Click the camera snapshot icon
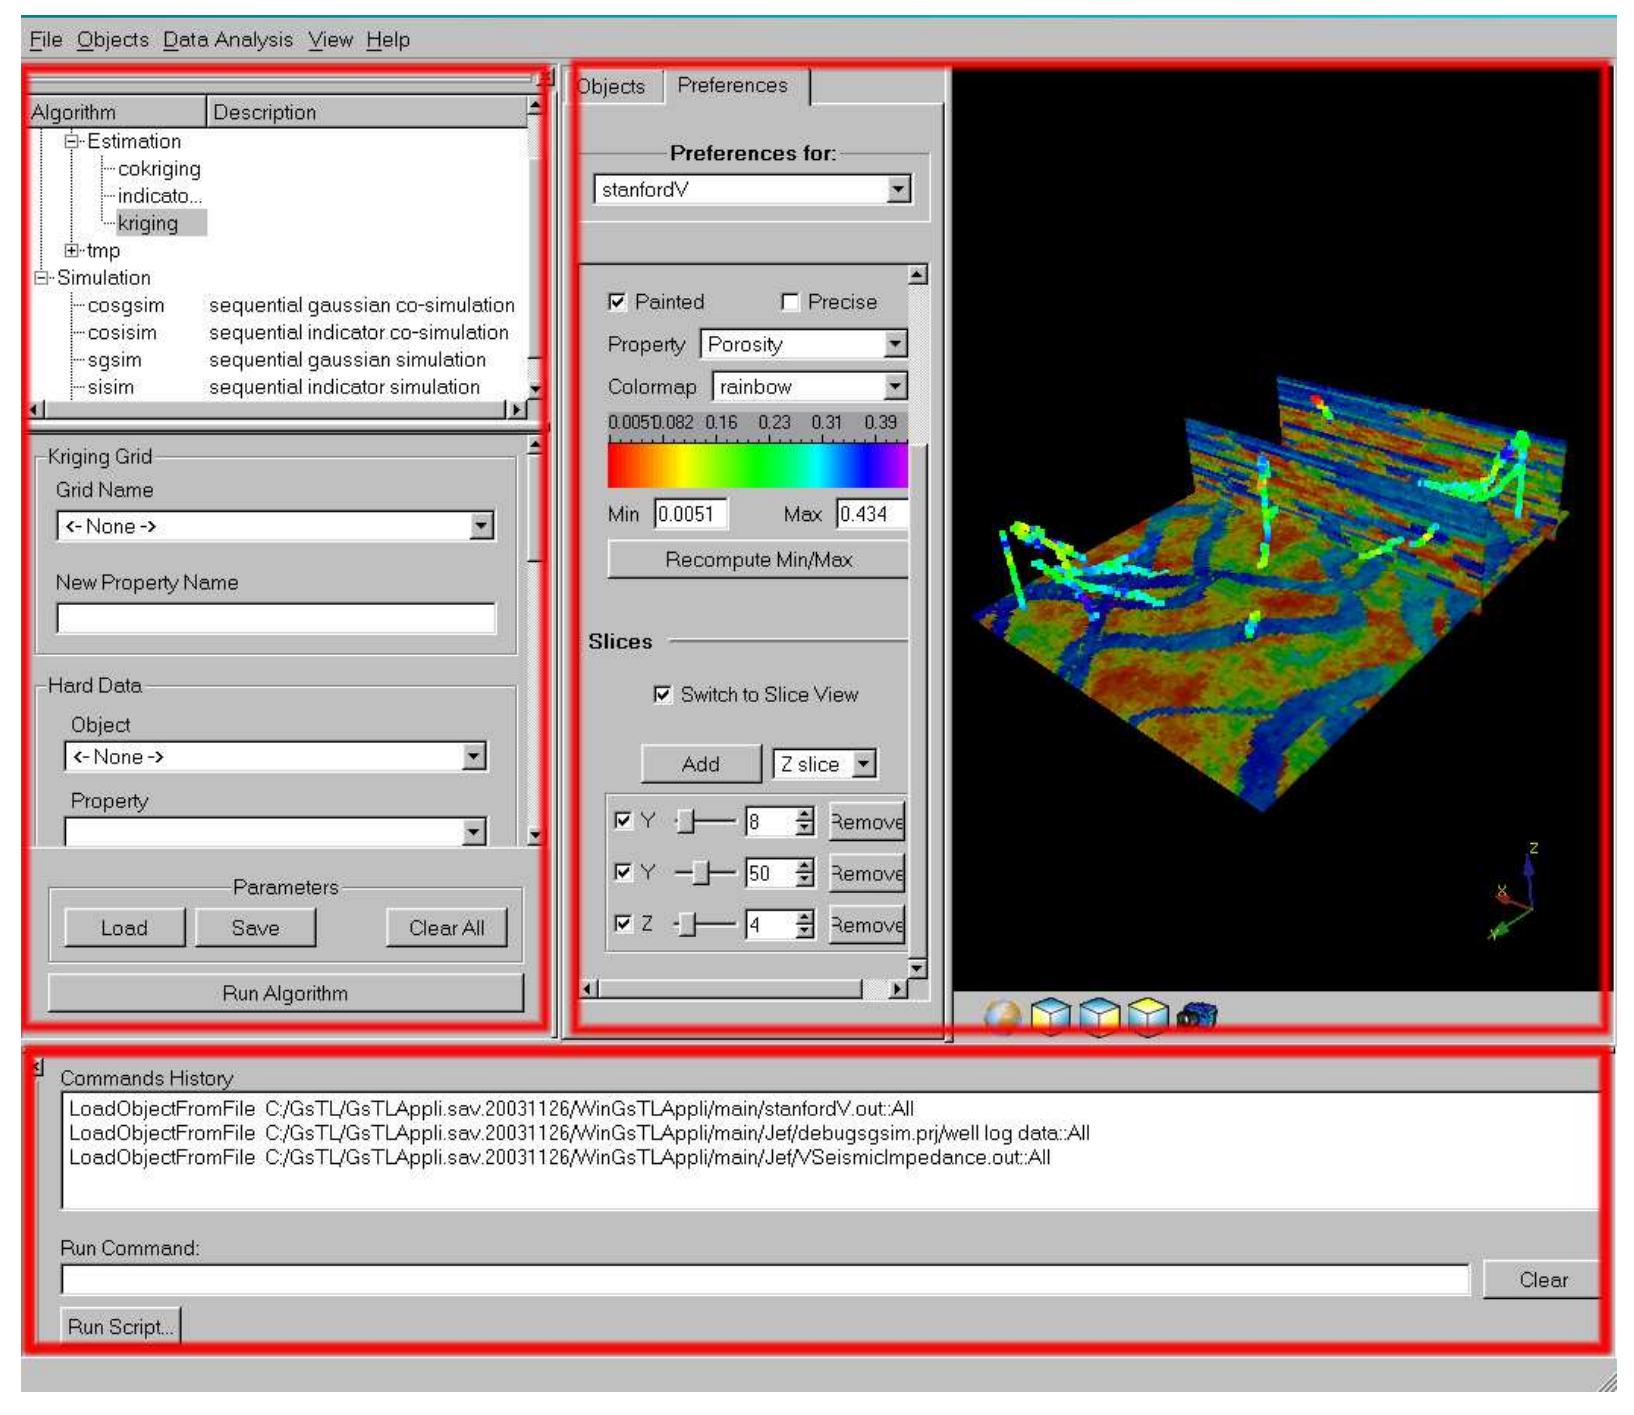1634x1415 pixels. [1197, 1017]
